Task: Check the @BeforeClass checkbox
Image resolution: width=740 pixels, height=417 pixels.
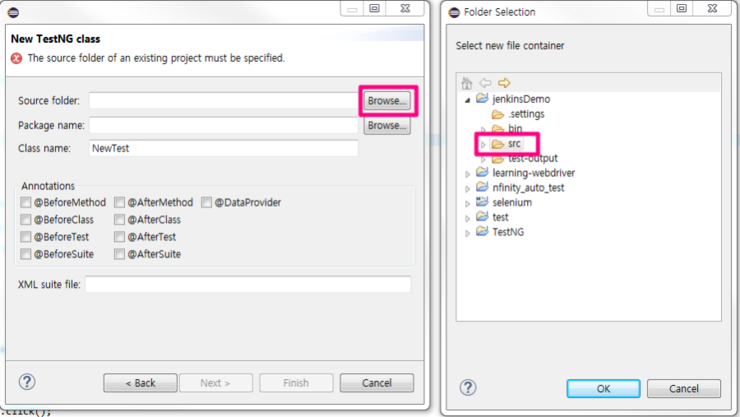Action: [25, 219]
